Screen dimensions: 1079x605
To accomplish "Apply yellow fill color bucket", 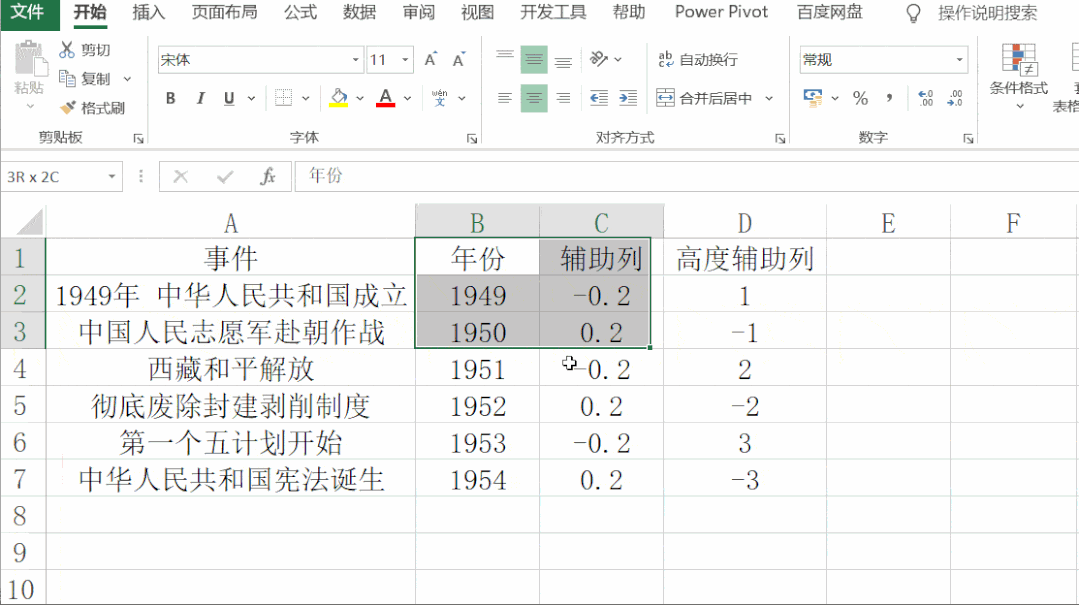I will click(x=339, y=98).
